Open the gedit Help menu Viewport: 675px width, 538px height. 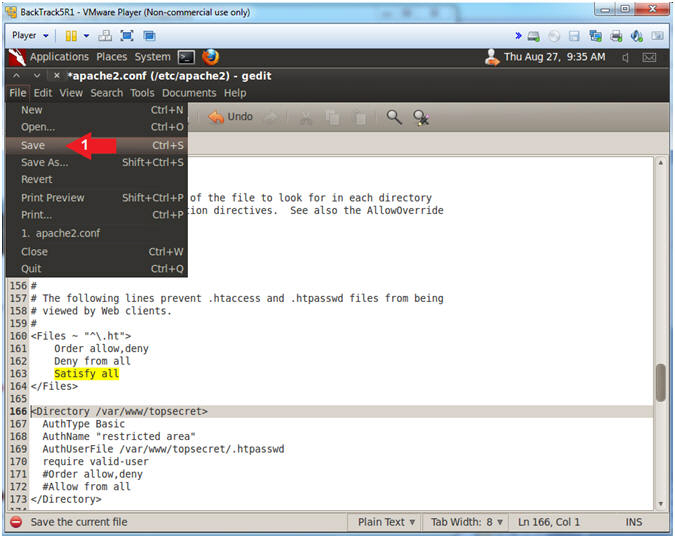(235, 93)
